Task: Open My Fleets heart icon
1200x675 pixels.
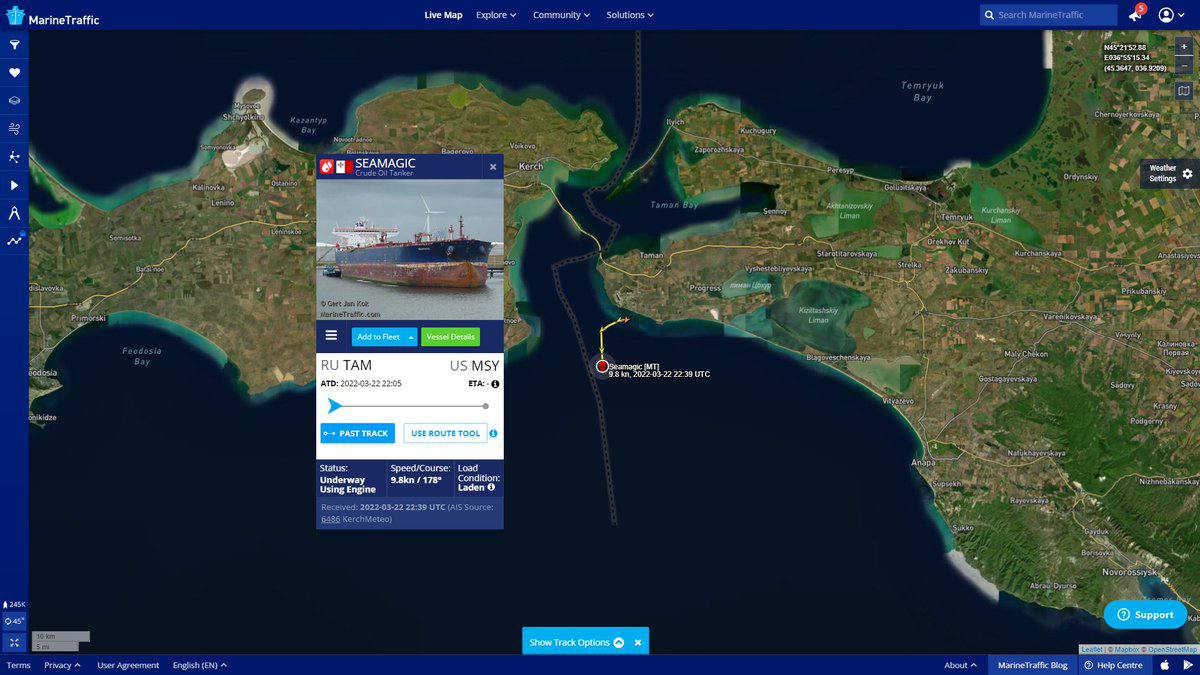Action: 14,73
